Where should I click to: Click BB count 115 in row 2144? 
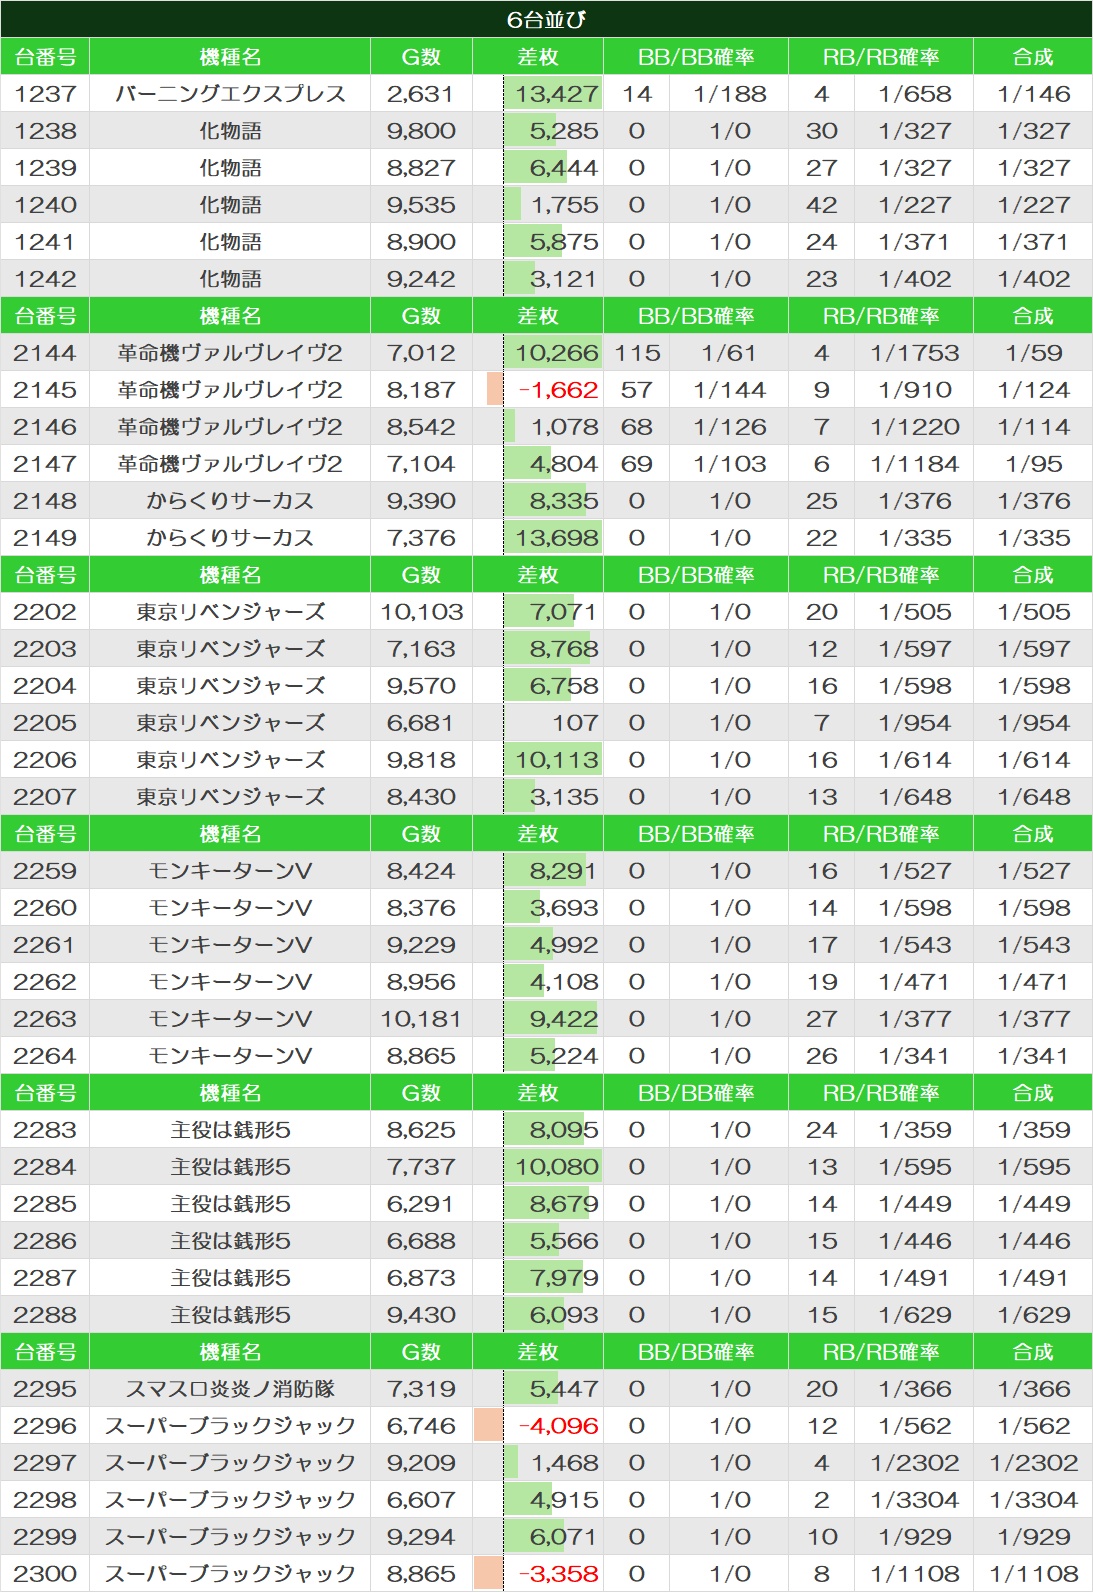[637, 353]
